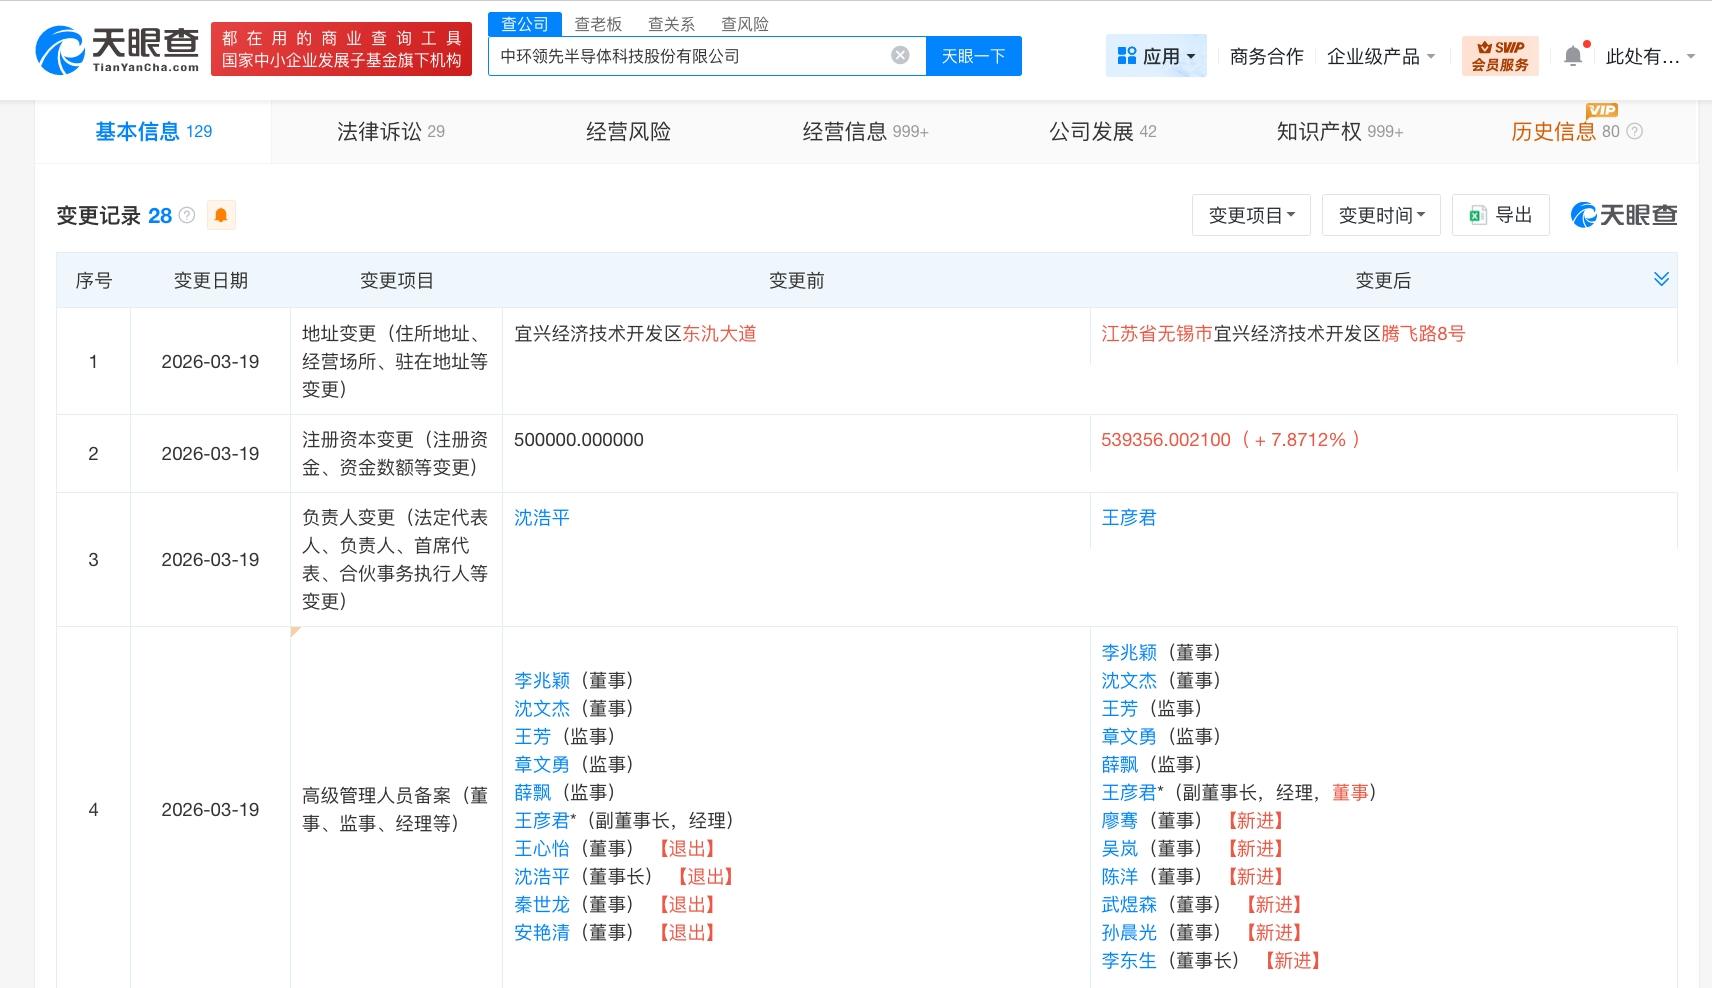Open 王彦君 副董事长 link in after column
This screenshot has width=1712, height=988.
[x=1129, y=792]
